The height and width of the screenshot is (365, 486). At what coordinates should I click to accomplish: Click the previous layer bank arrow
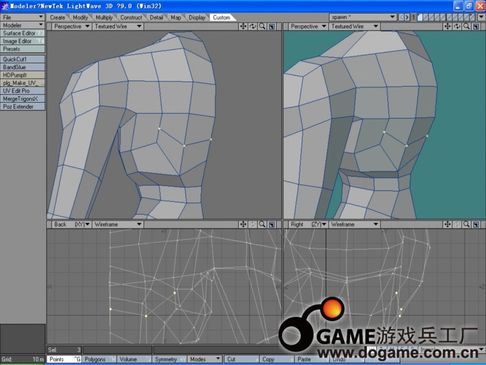click(402, 17)
